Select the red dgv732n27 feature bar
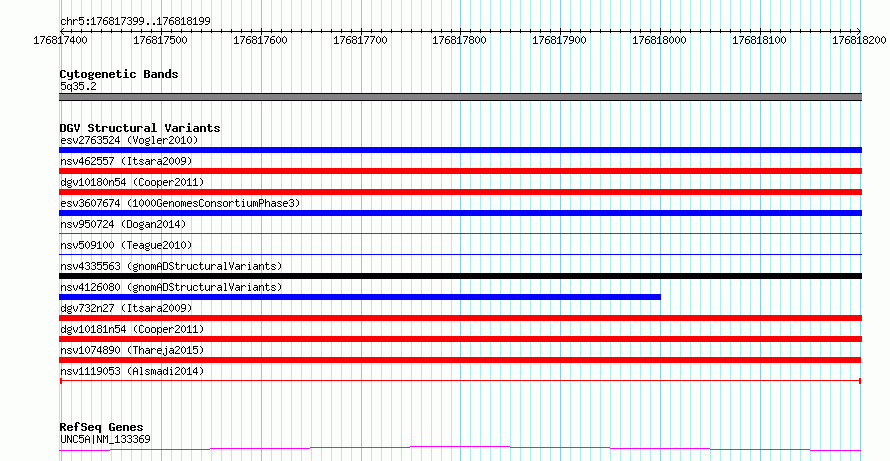890x461 pixels. (460, 318)
